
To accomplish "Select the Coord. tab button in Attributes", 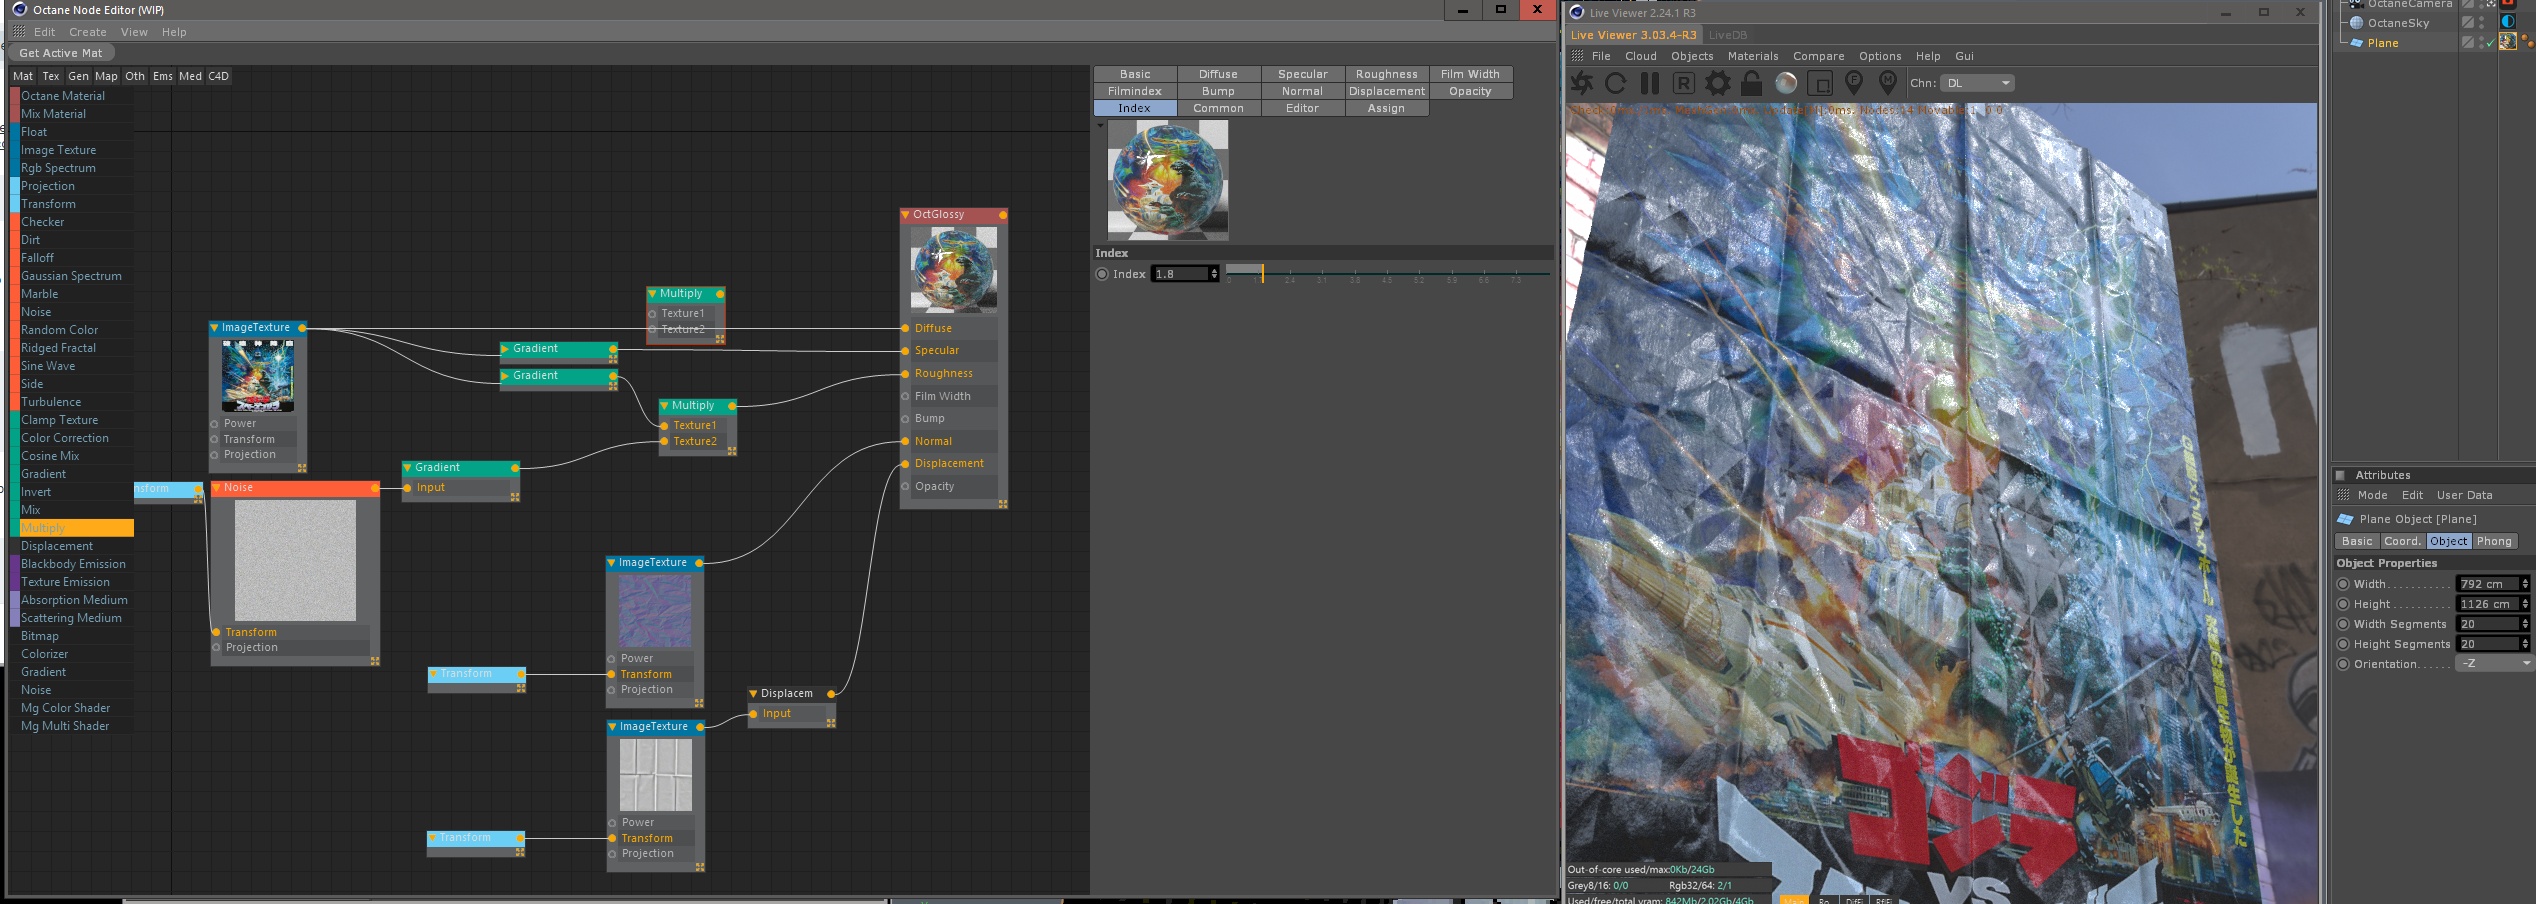I will click(2401, 541).
